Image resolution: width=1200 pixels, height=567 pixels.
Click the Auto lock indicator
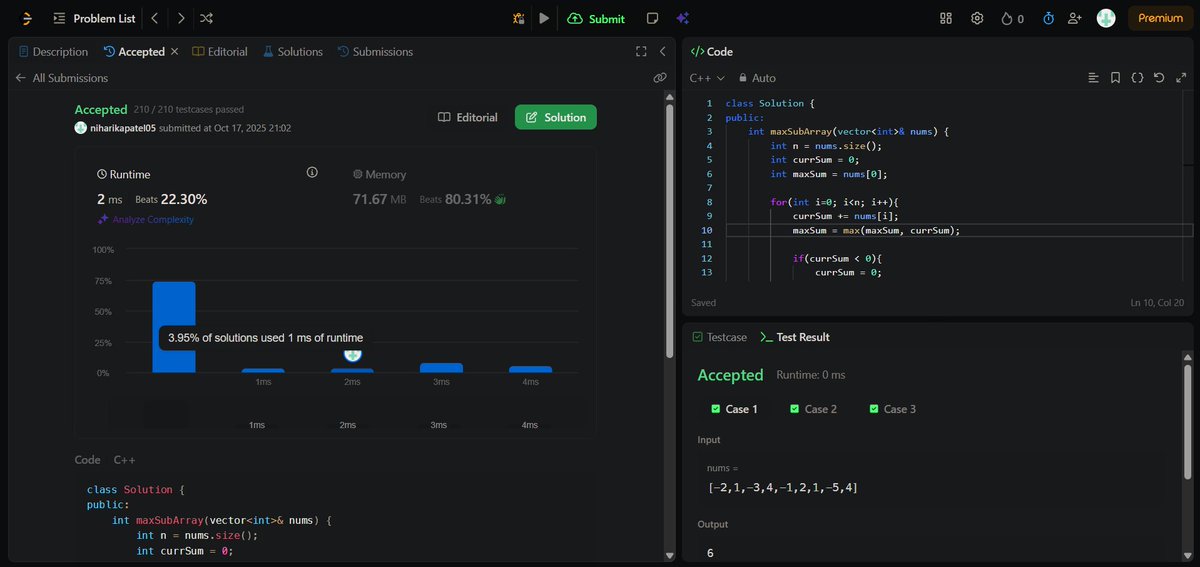(757, 77)
